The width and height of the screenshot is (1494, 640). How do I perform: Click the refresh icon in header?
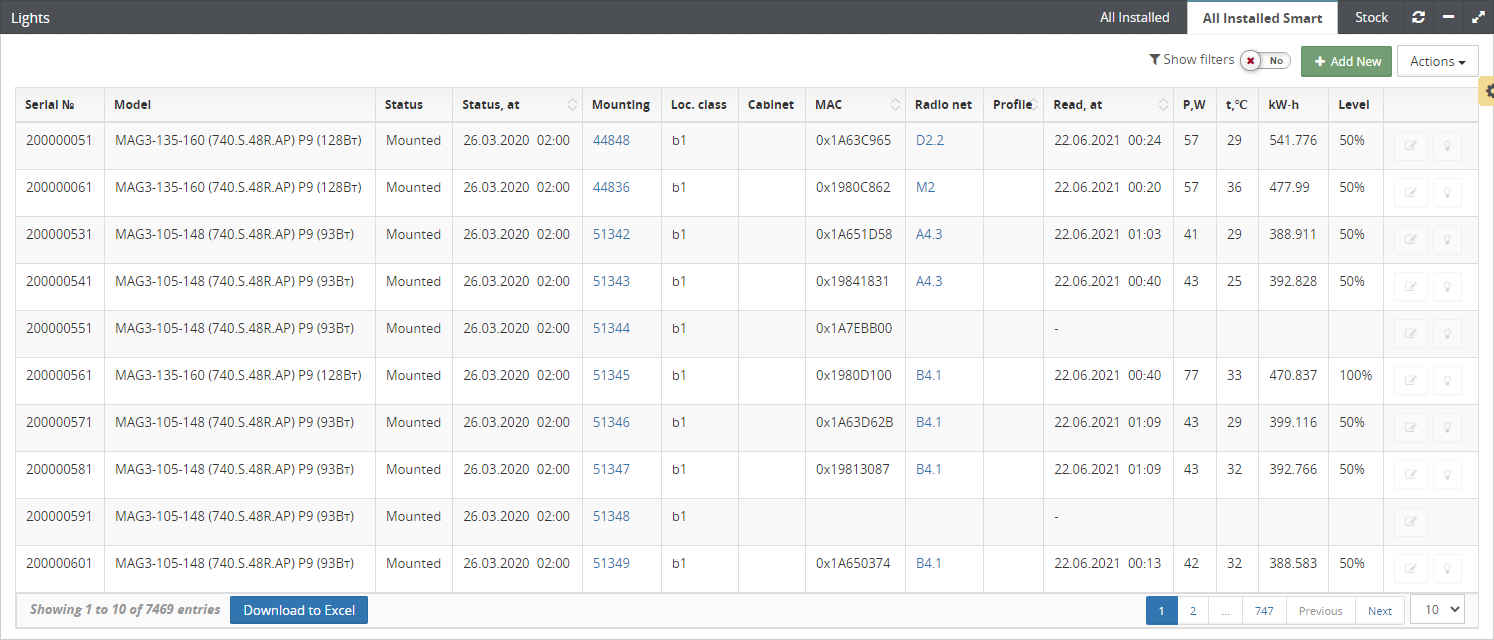(x=1418, y=17)
